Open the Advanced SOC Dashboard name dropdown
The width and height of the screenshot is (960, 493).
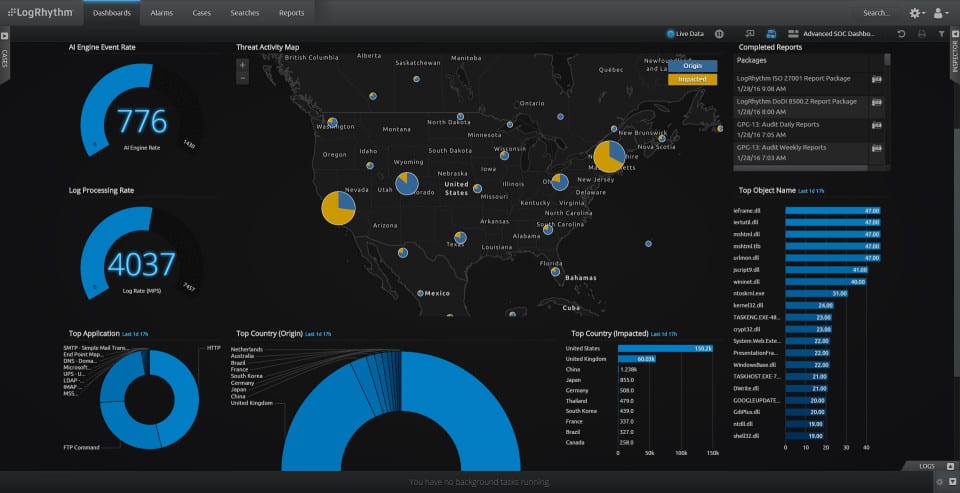839,34
